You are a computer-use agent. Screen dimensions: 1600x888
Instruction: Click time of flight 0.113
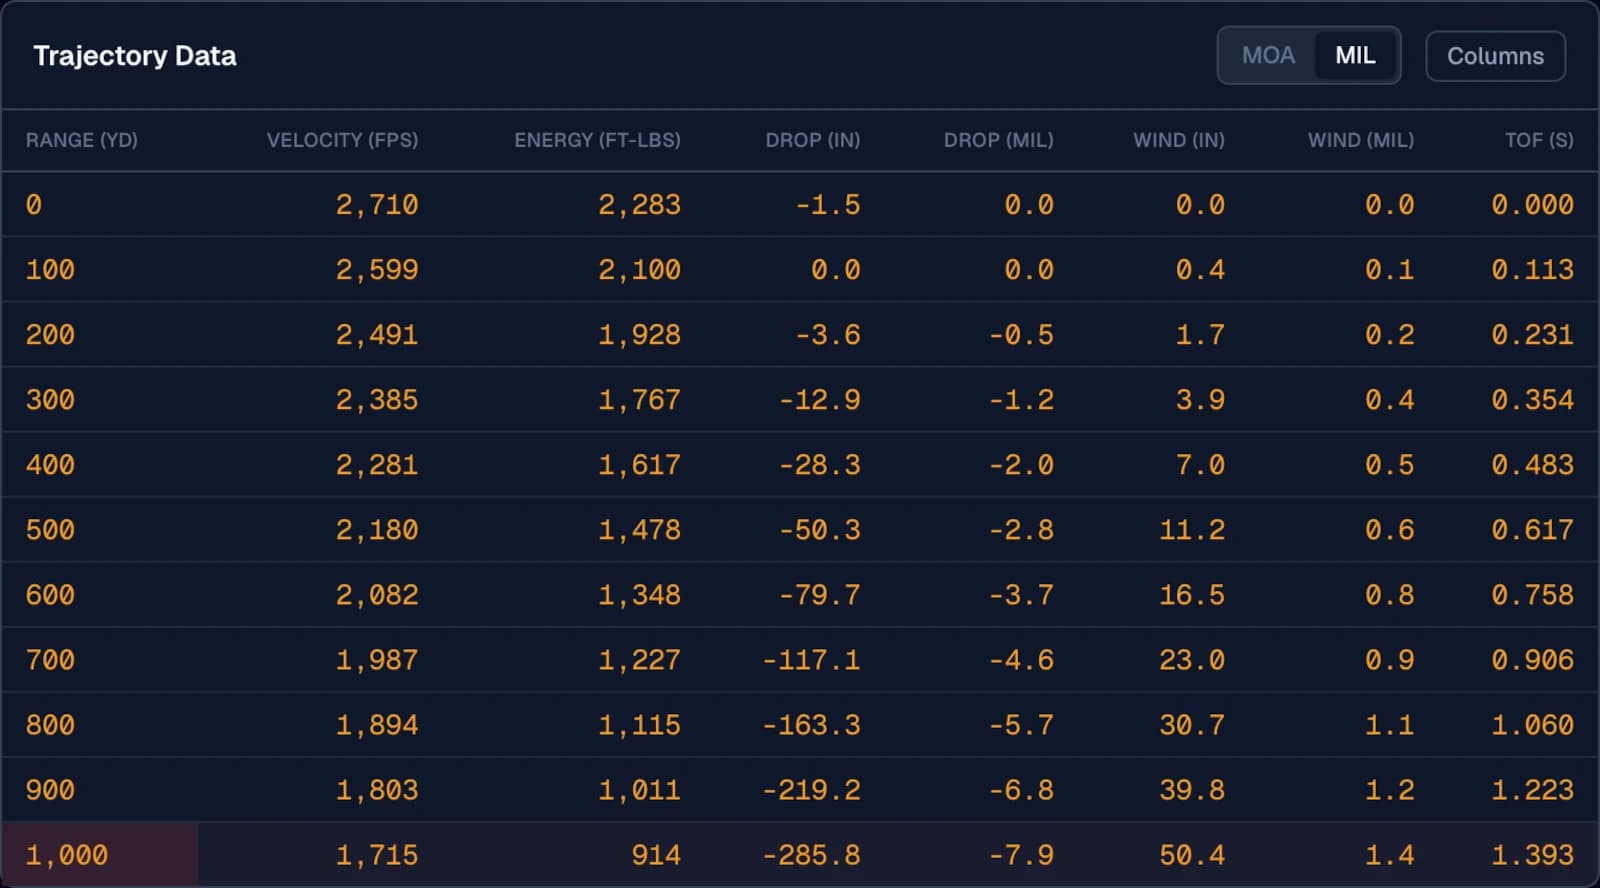(1532, 270)
